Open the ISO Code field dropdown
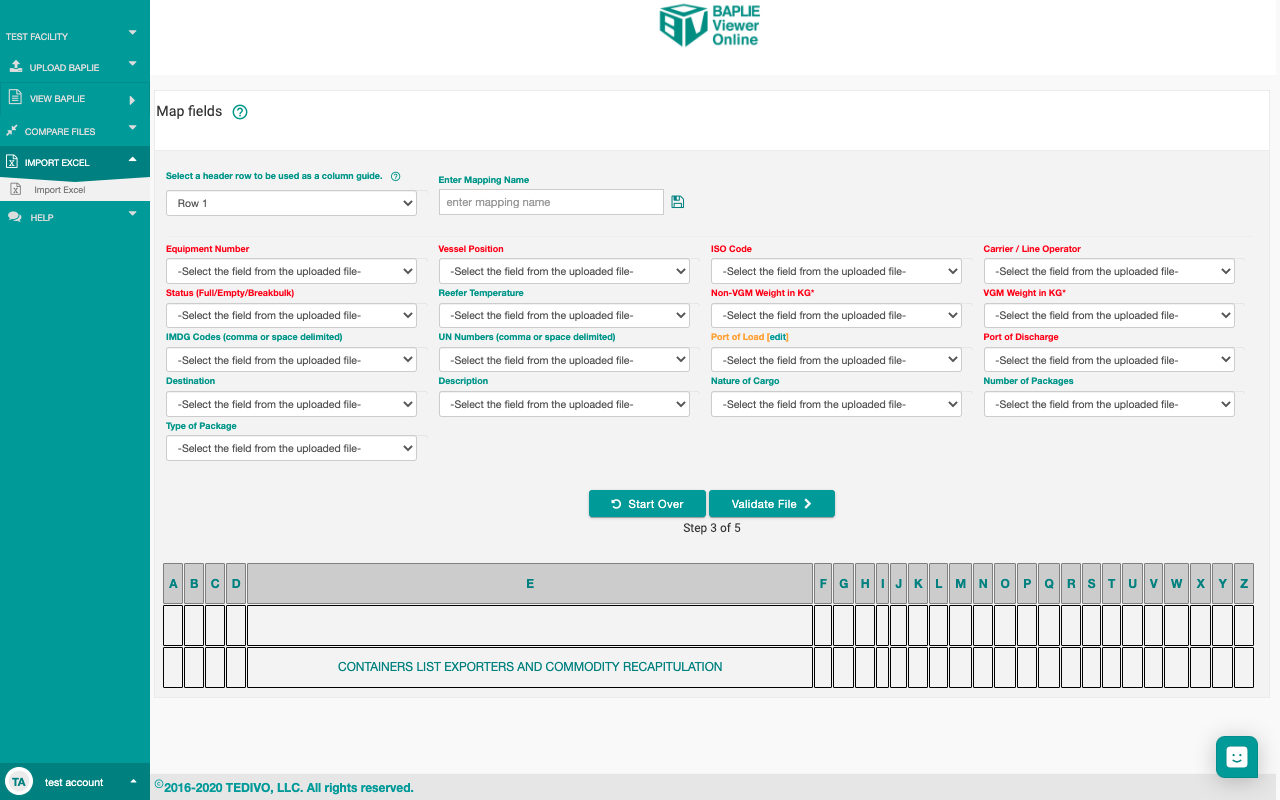The height and width of the screenshot is (800, 1280). coord(836,271)
